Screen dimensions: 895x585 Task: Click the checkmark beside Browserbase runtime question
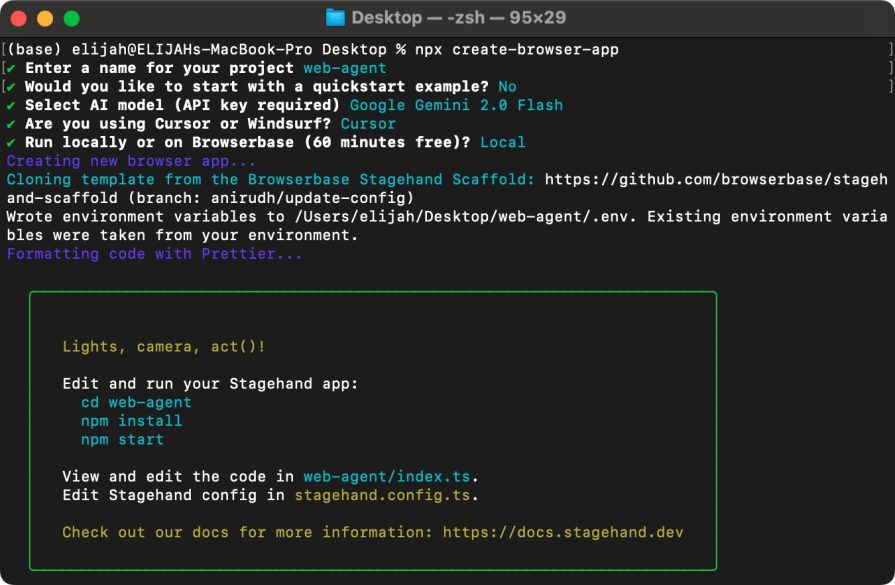click(11, 142)
